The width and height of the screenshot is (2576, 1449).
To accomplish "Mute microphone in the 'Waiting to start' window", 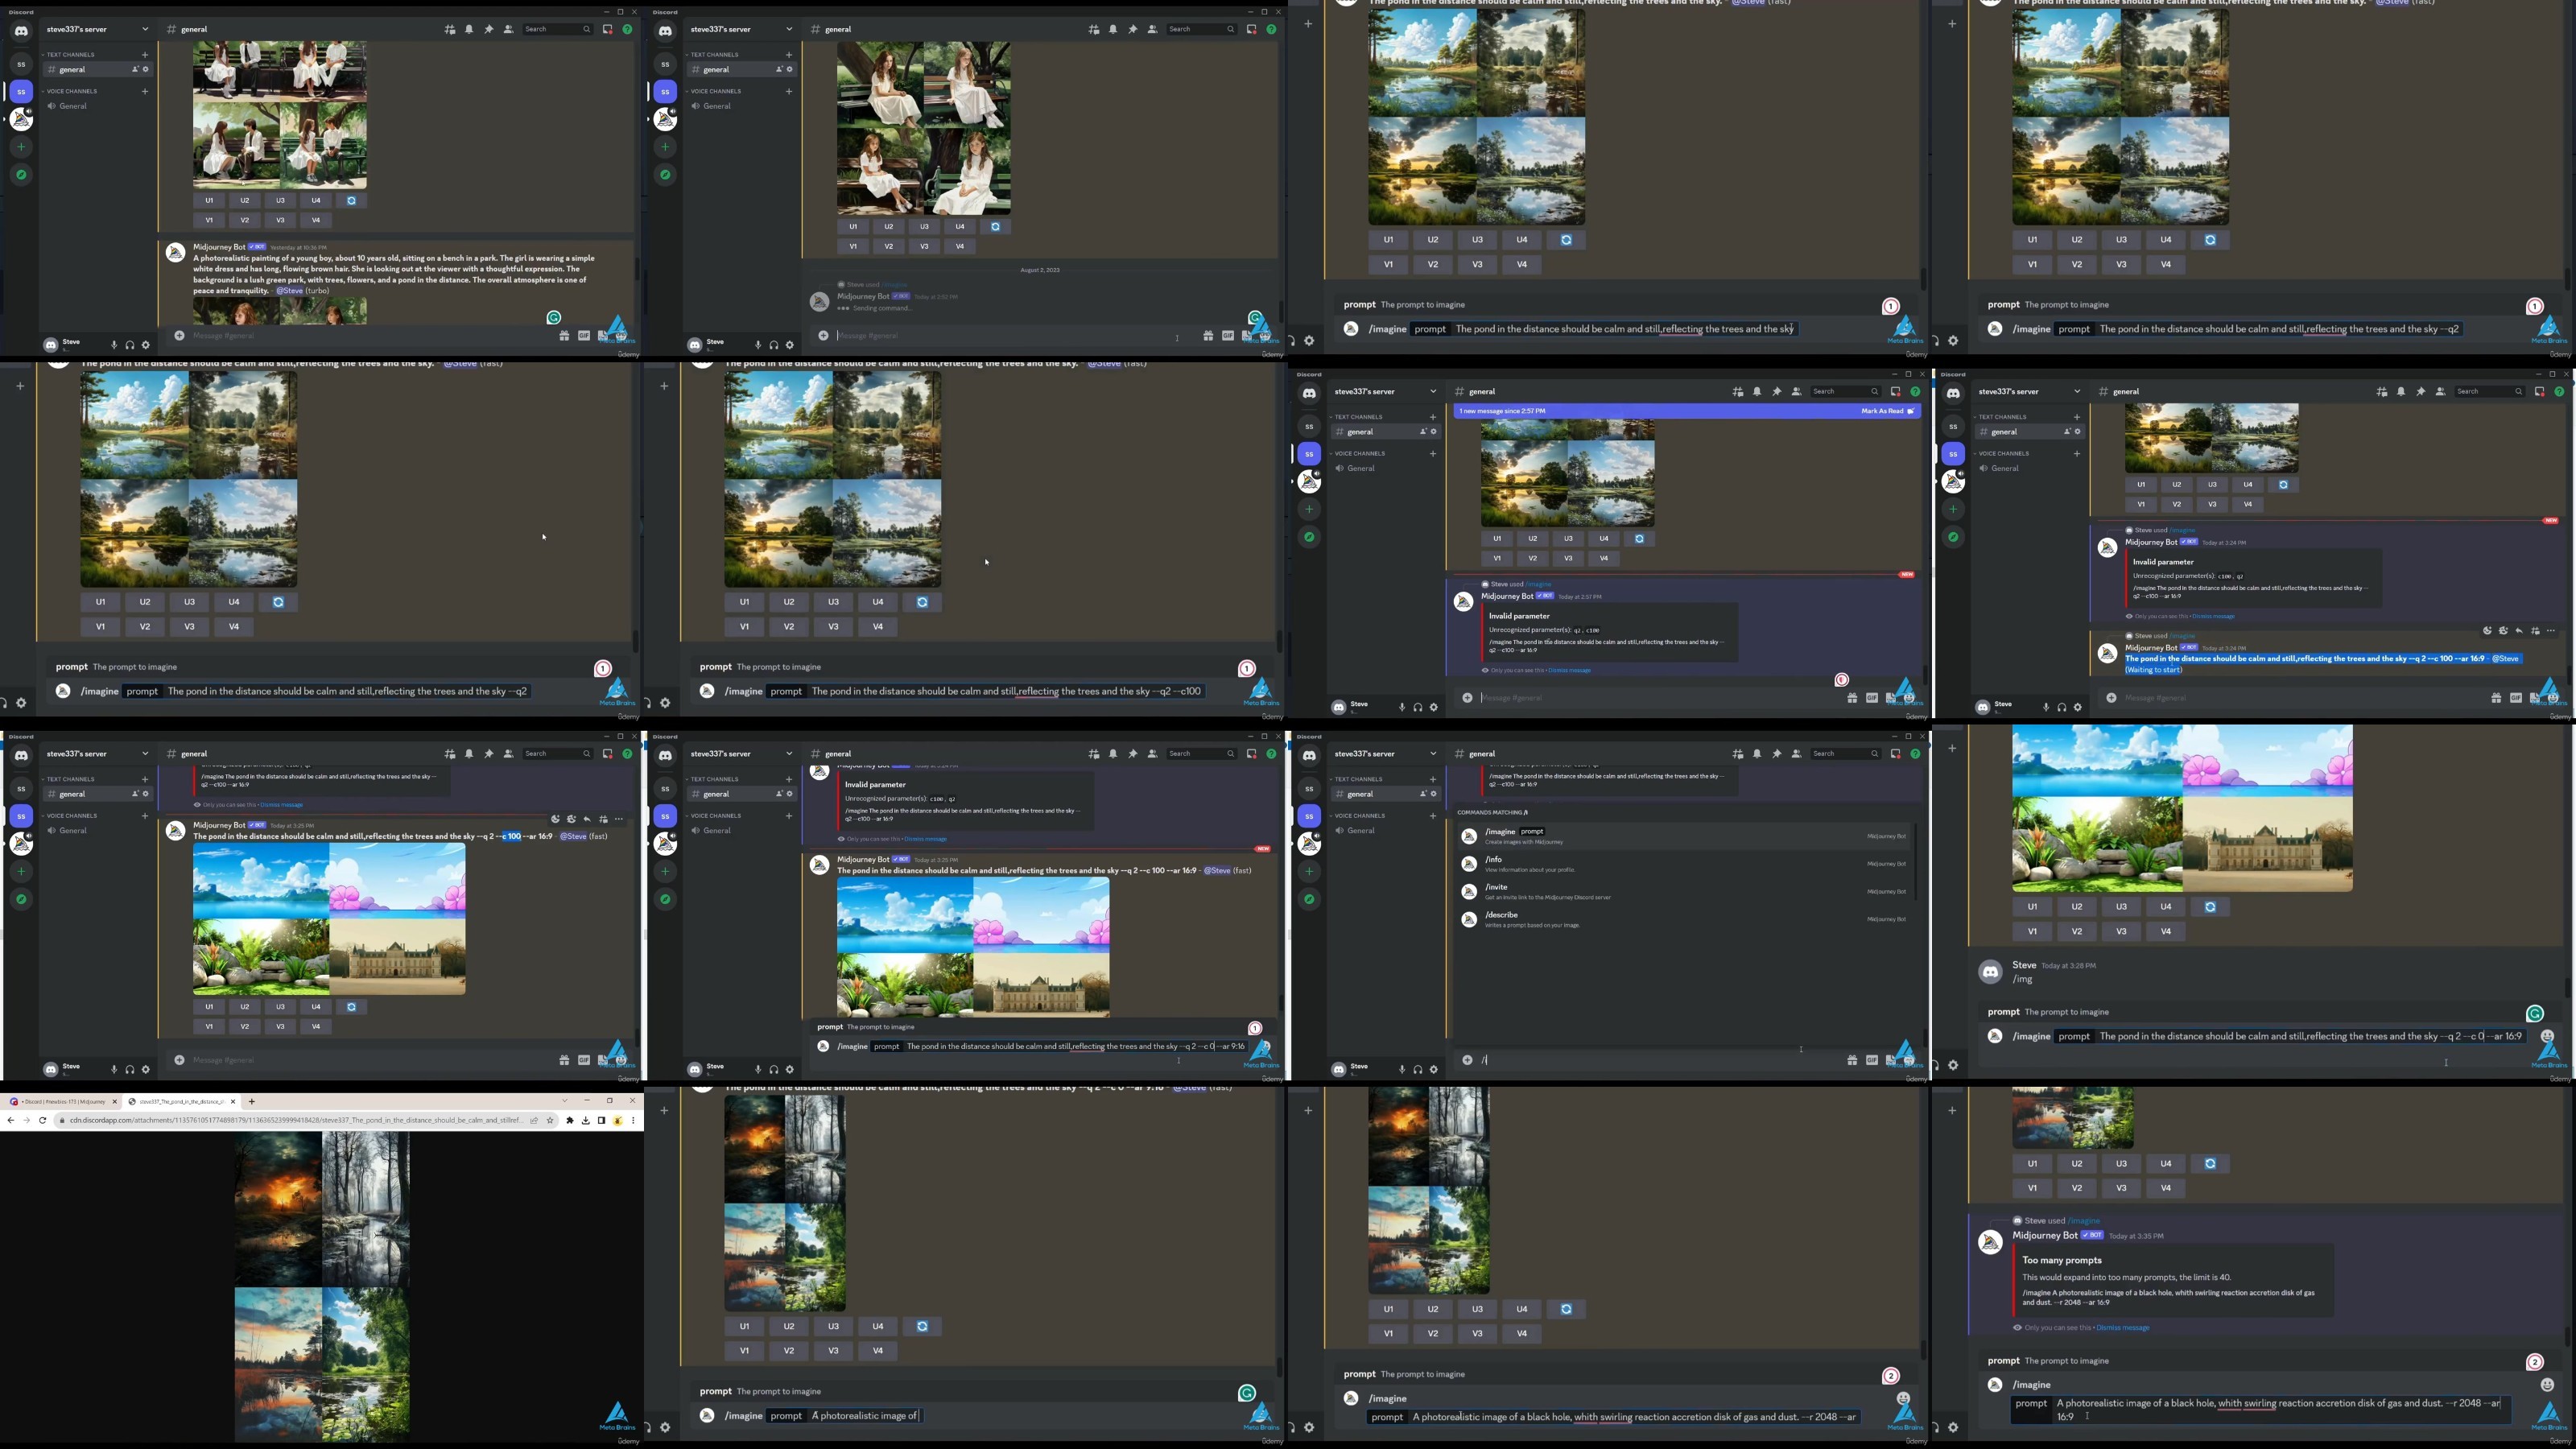I will click(2046, 707).
